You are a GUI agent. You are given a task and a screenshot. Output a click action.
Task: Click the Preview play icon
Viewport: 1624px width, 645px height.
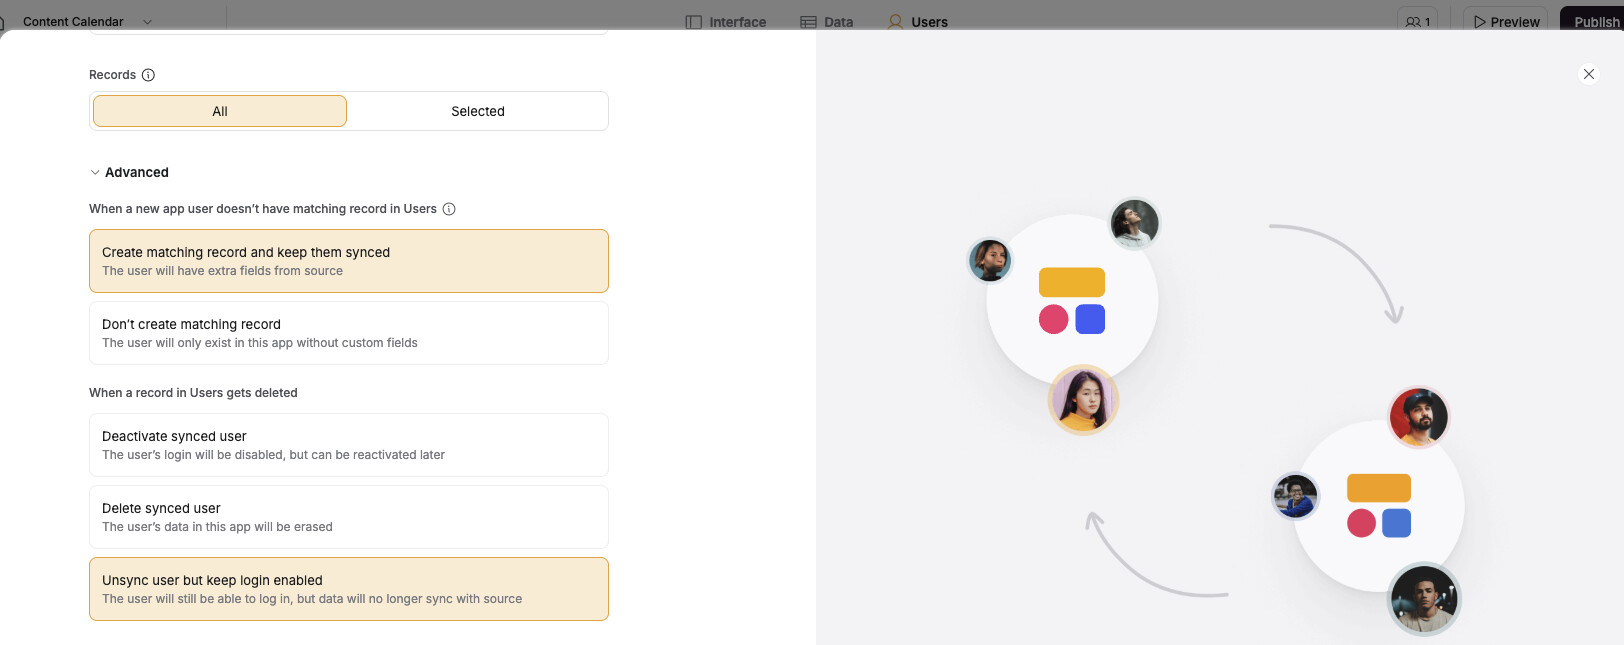point(1479,22)
